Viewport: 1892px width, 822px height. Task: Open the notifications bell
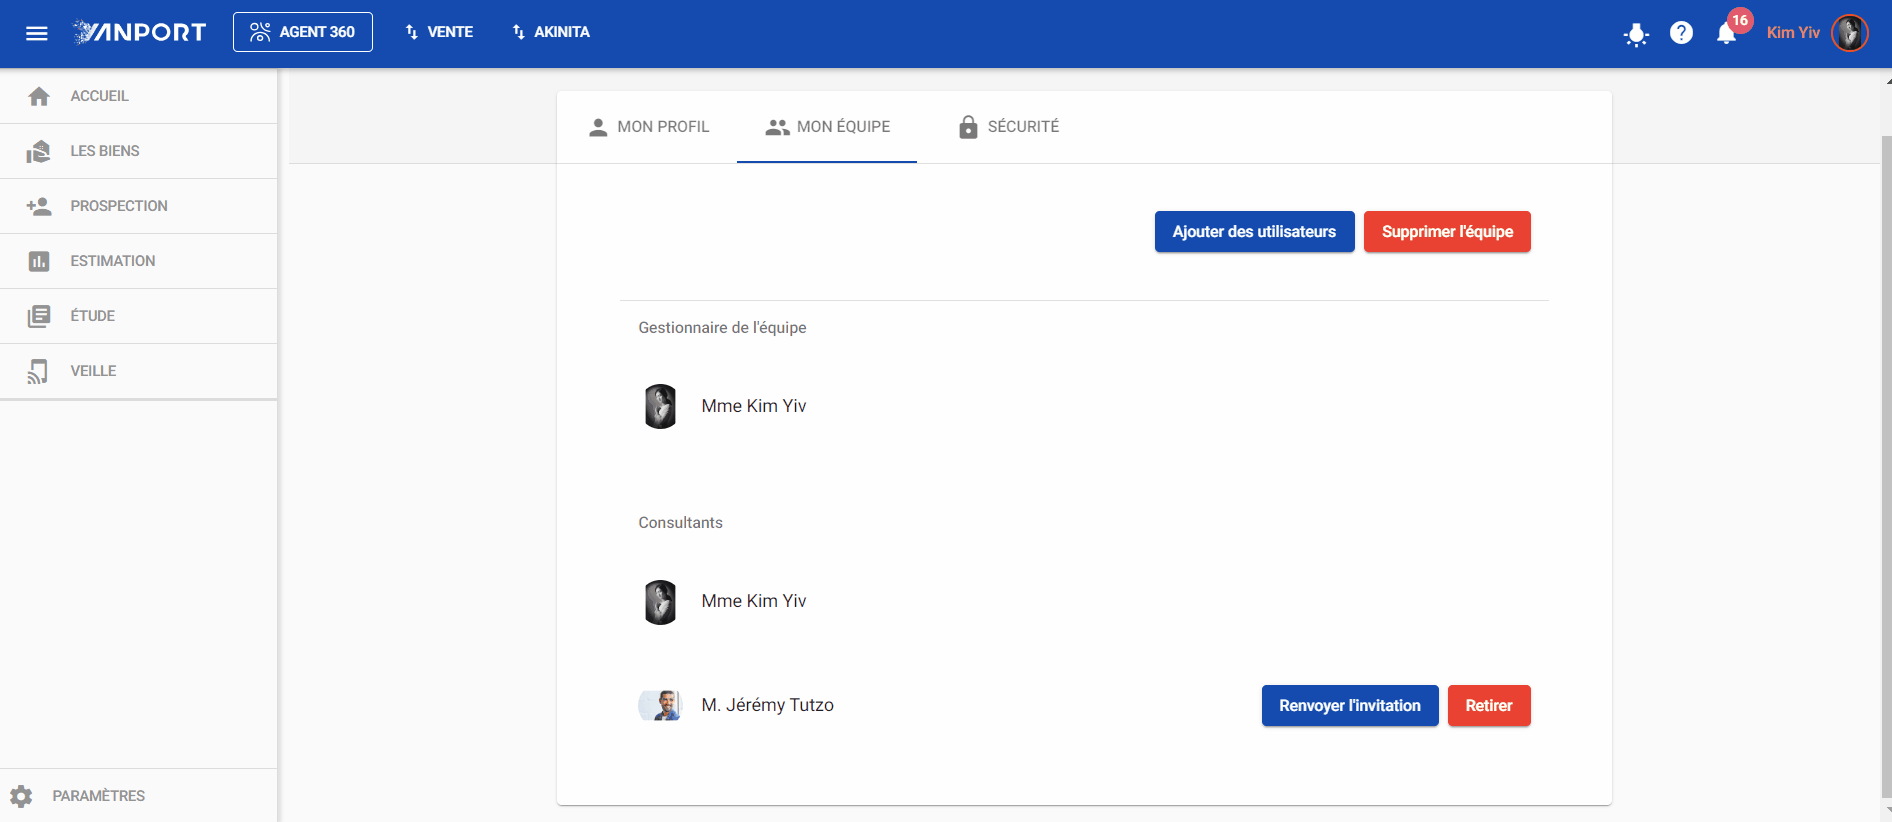tap(1726, 33)
